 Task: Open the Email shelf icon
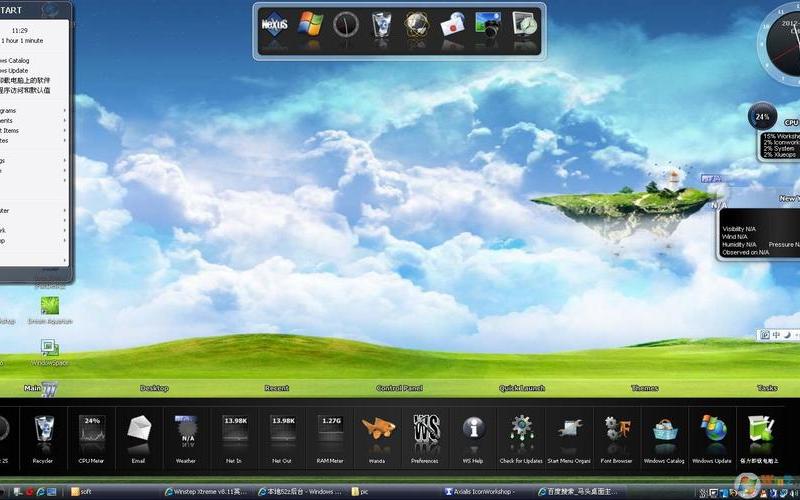139,428
